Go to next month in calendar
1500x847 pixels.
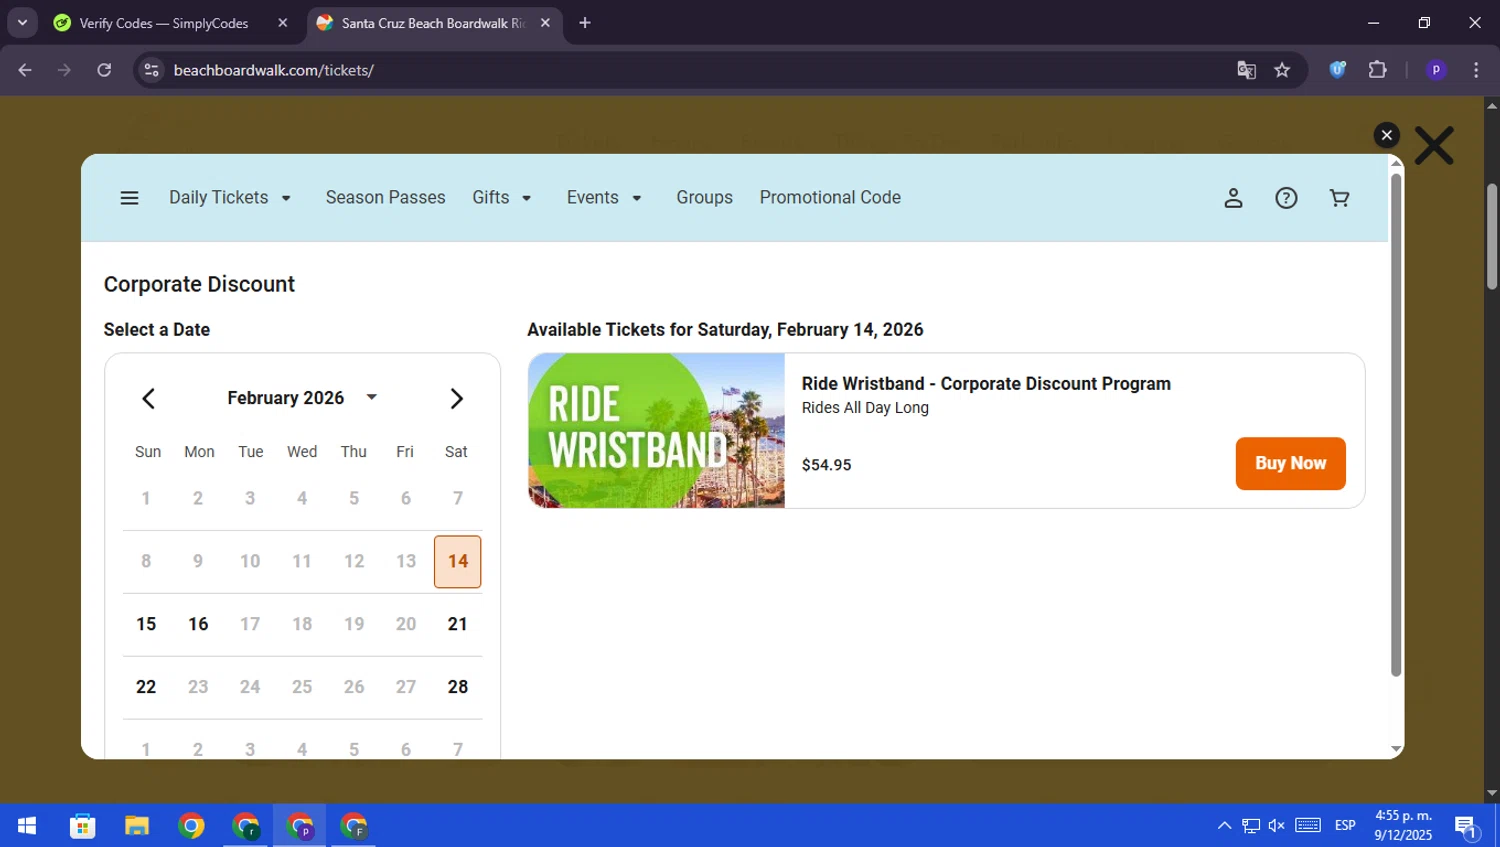pyautogui.click(x=456, y=399)
